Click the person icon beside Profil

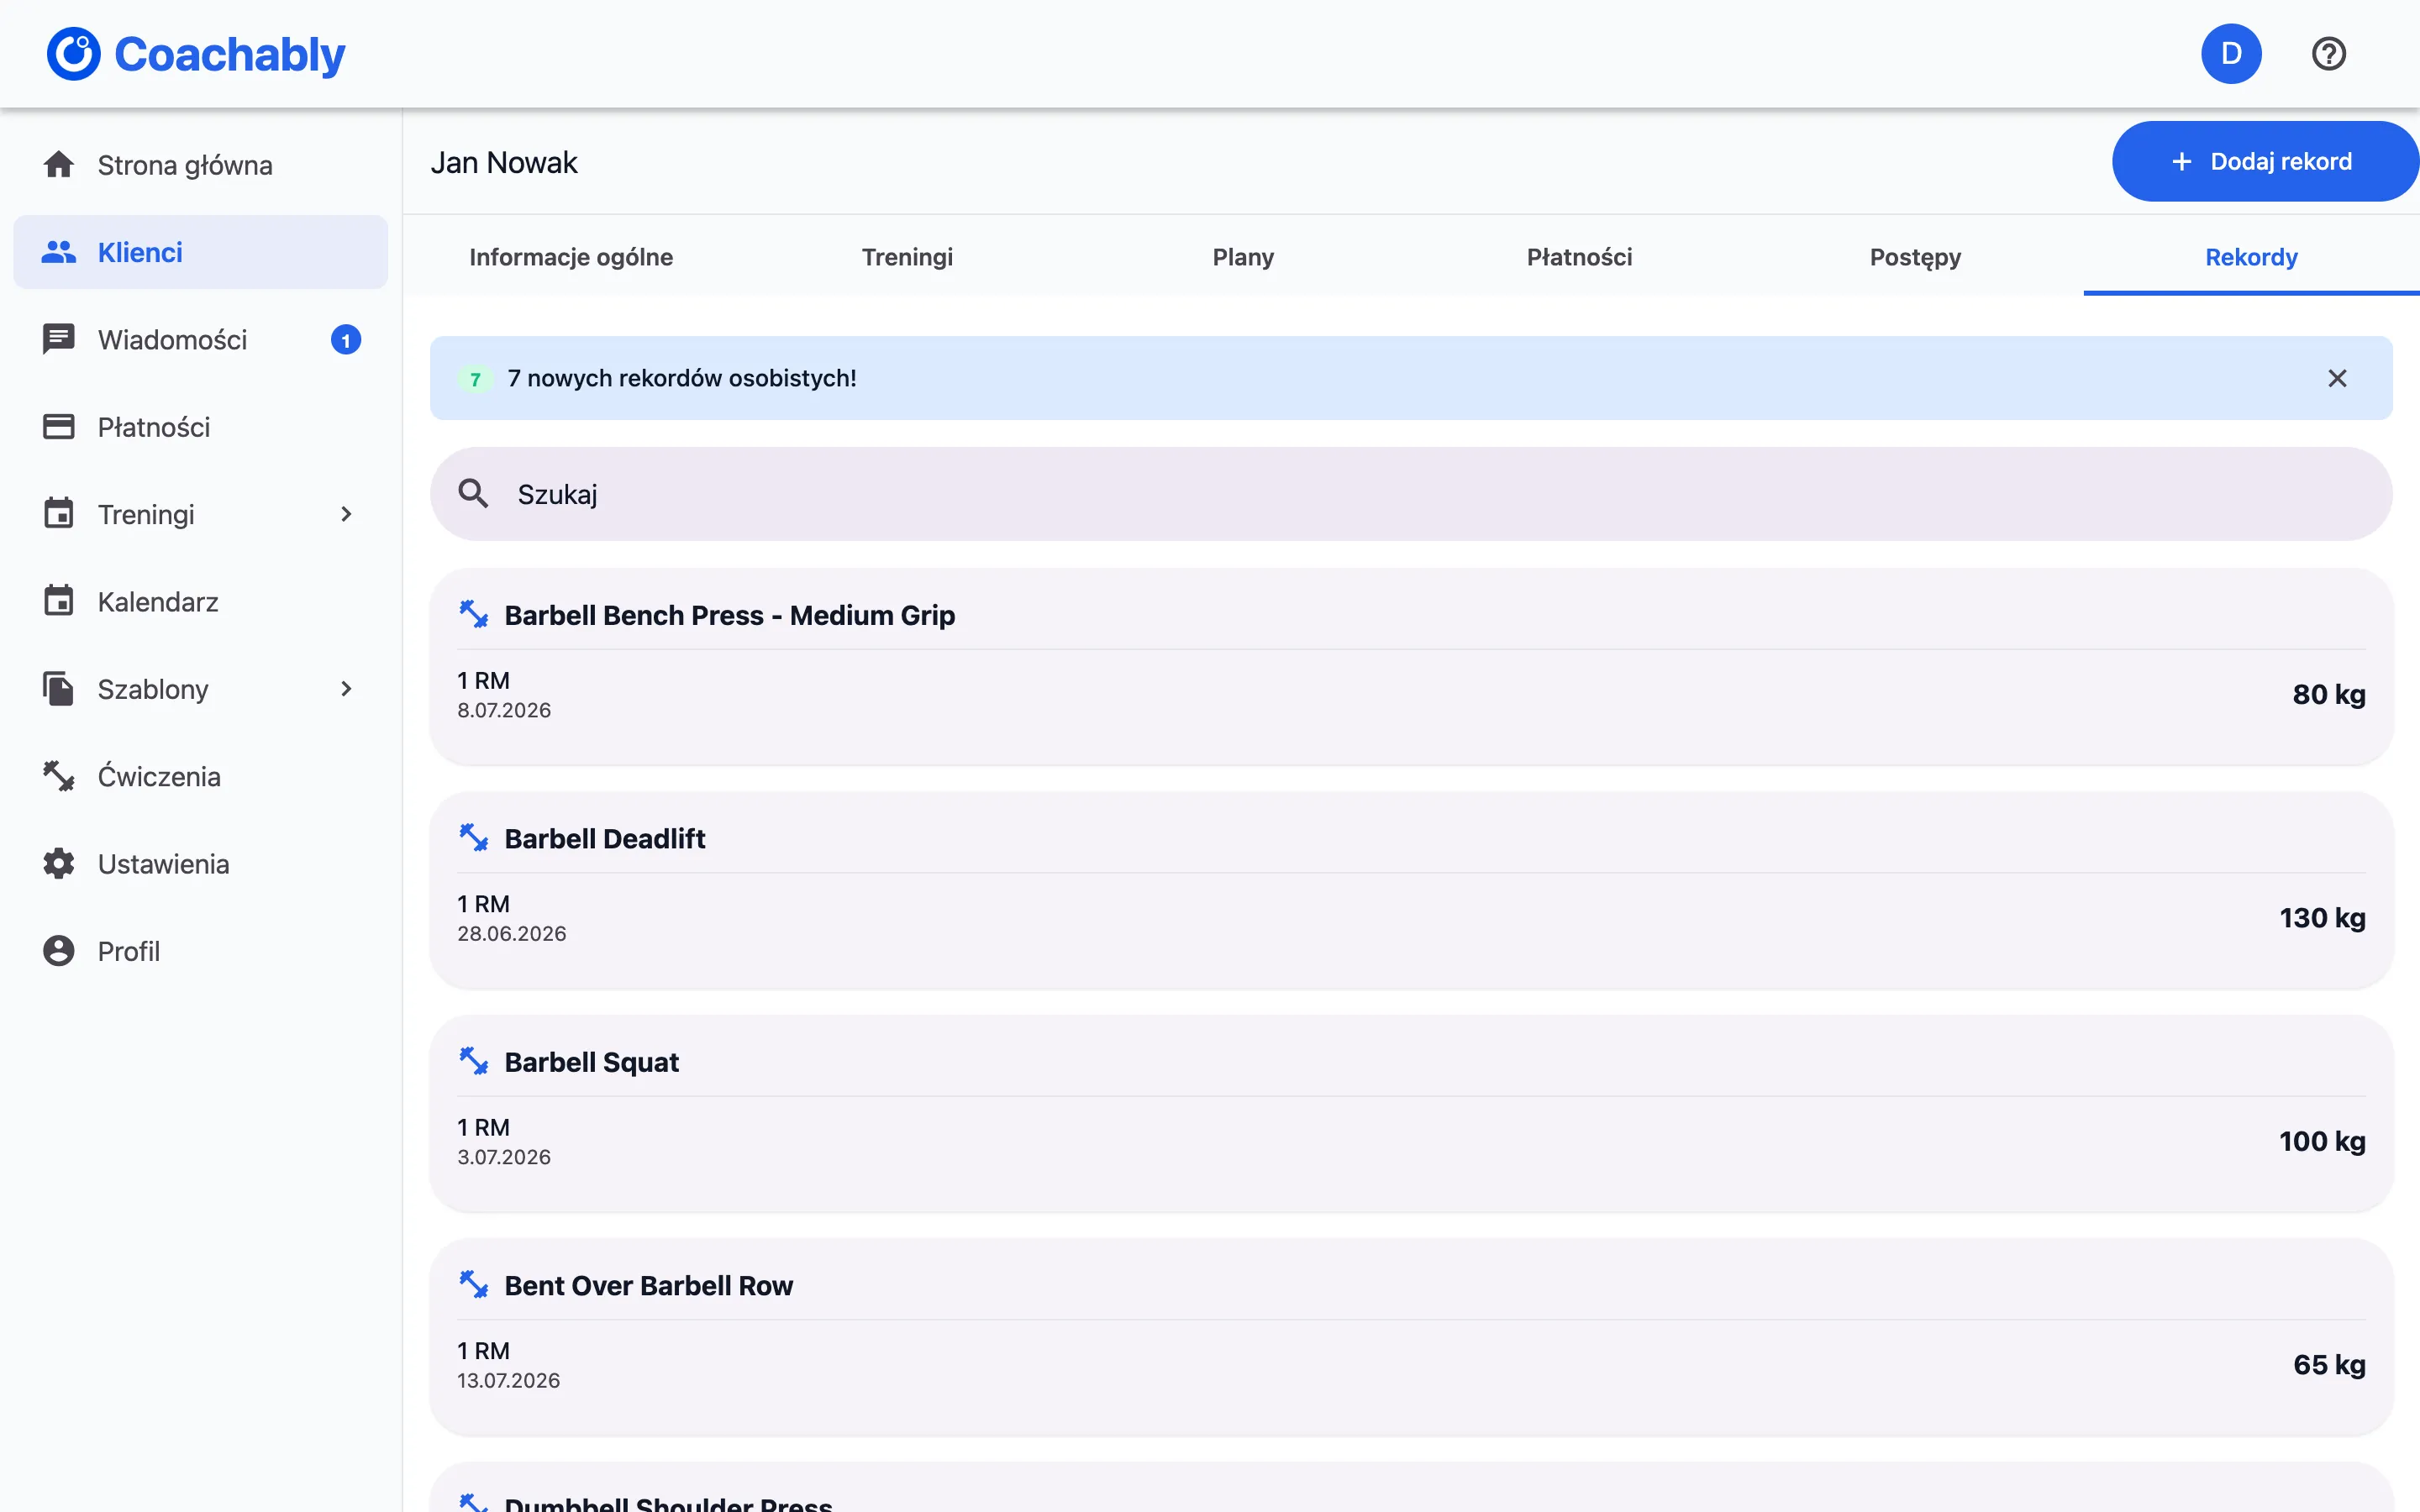click(59, 951)
